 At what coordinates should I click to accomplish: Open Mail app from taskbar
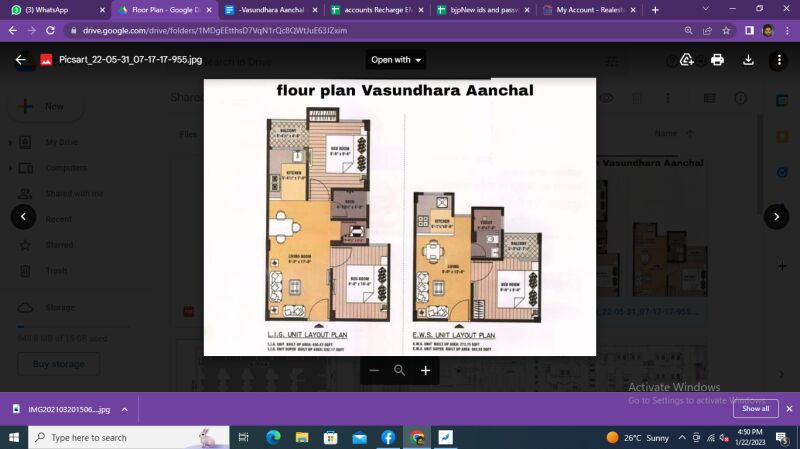tap(360, 437)
